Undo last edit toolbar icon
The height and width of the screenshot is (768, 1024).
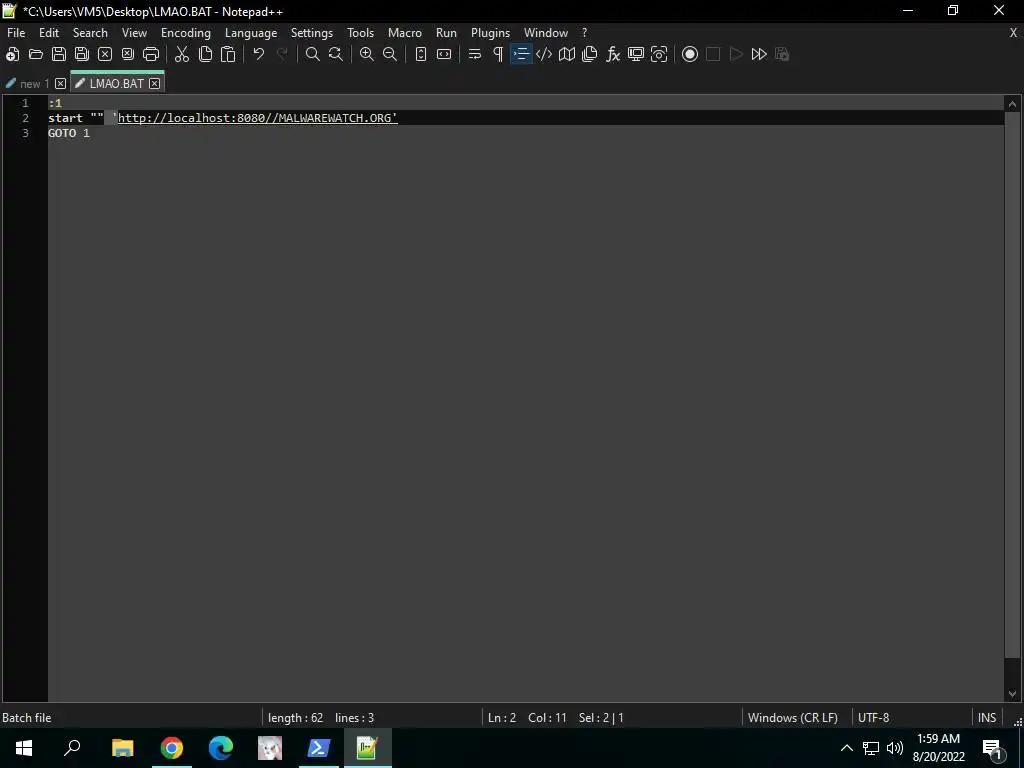click(259, 54)
